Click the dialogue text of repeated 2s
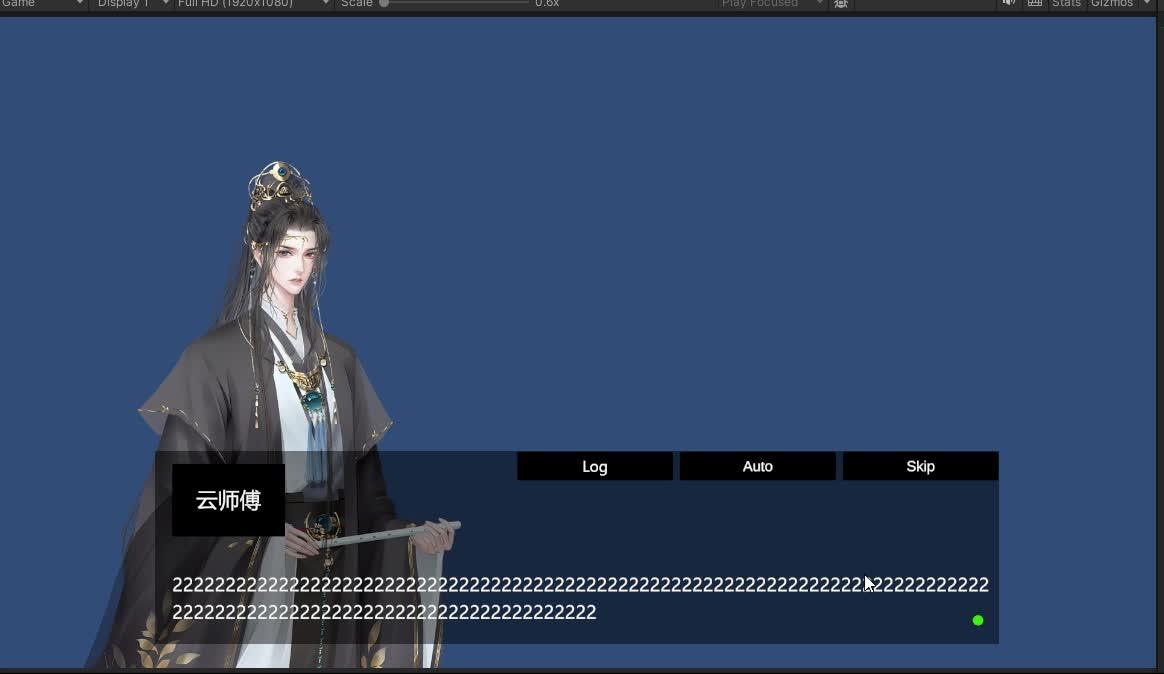Viewport: 1164px width, 674px height. pyautogui.click(x=581, y=598)
